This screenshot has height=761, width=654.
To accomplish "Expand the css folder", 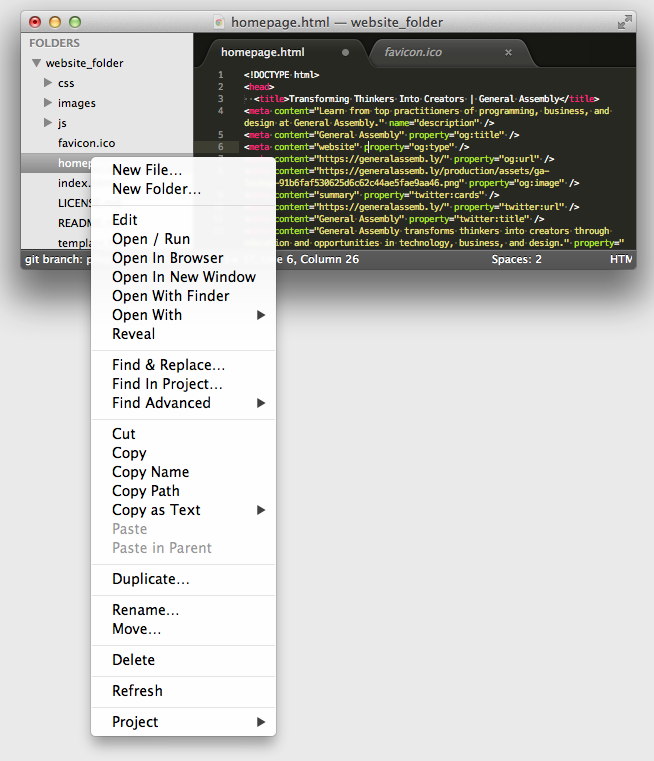I will [47, 83].
